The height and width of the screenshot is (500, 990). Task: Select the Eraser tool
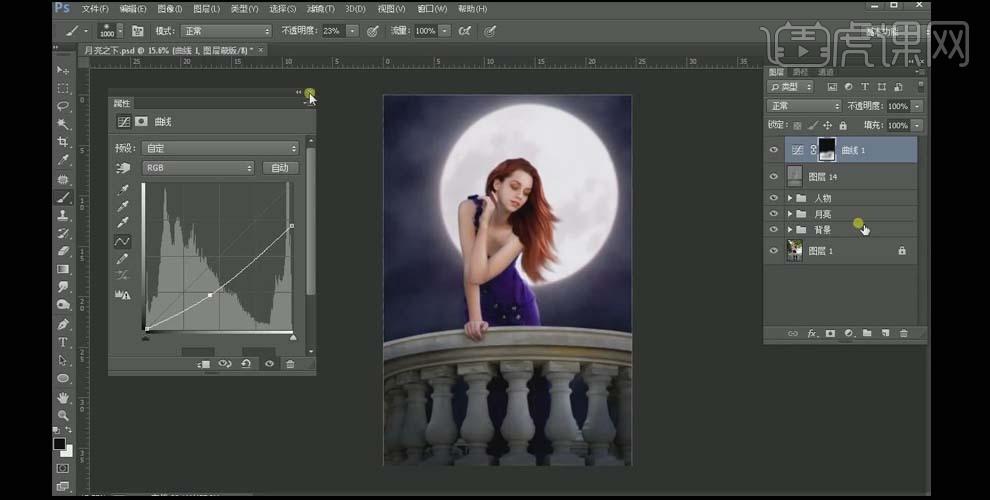[63, 251]
